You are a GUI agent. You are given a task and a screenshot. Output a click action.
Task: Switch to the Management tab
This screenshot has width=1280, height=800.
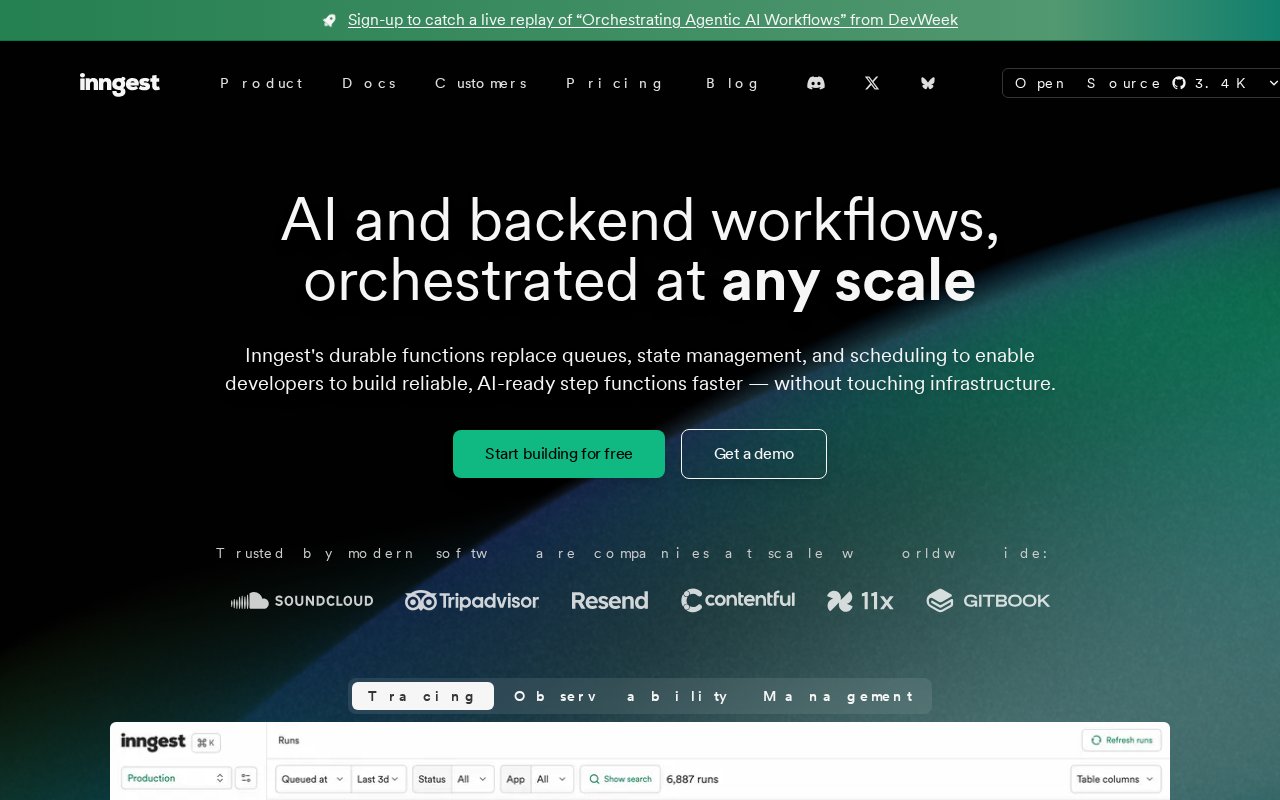pyautogui.click(x=838, y=696)
